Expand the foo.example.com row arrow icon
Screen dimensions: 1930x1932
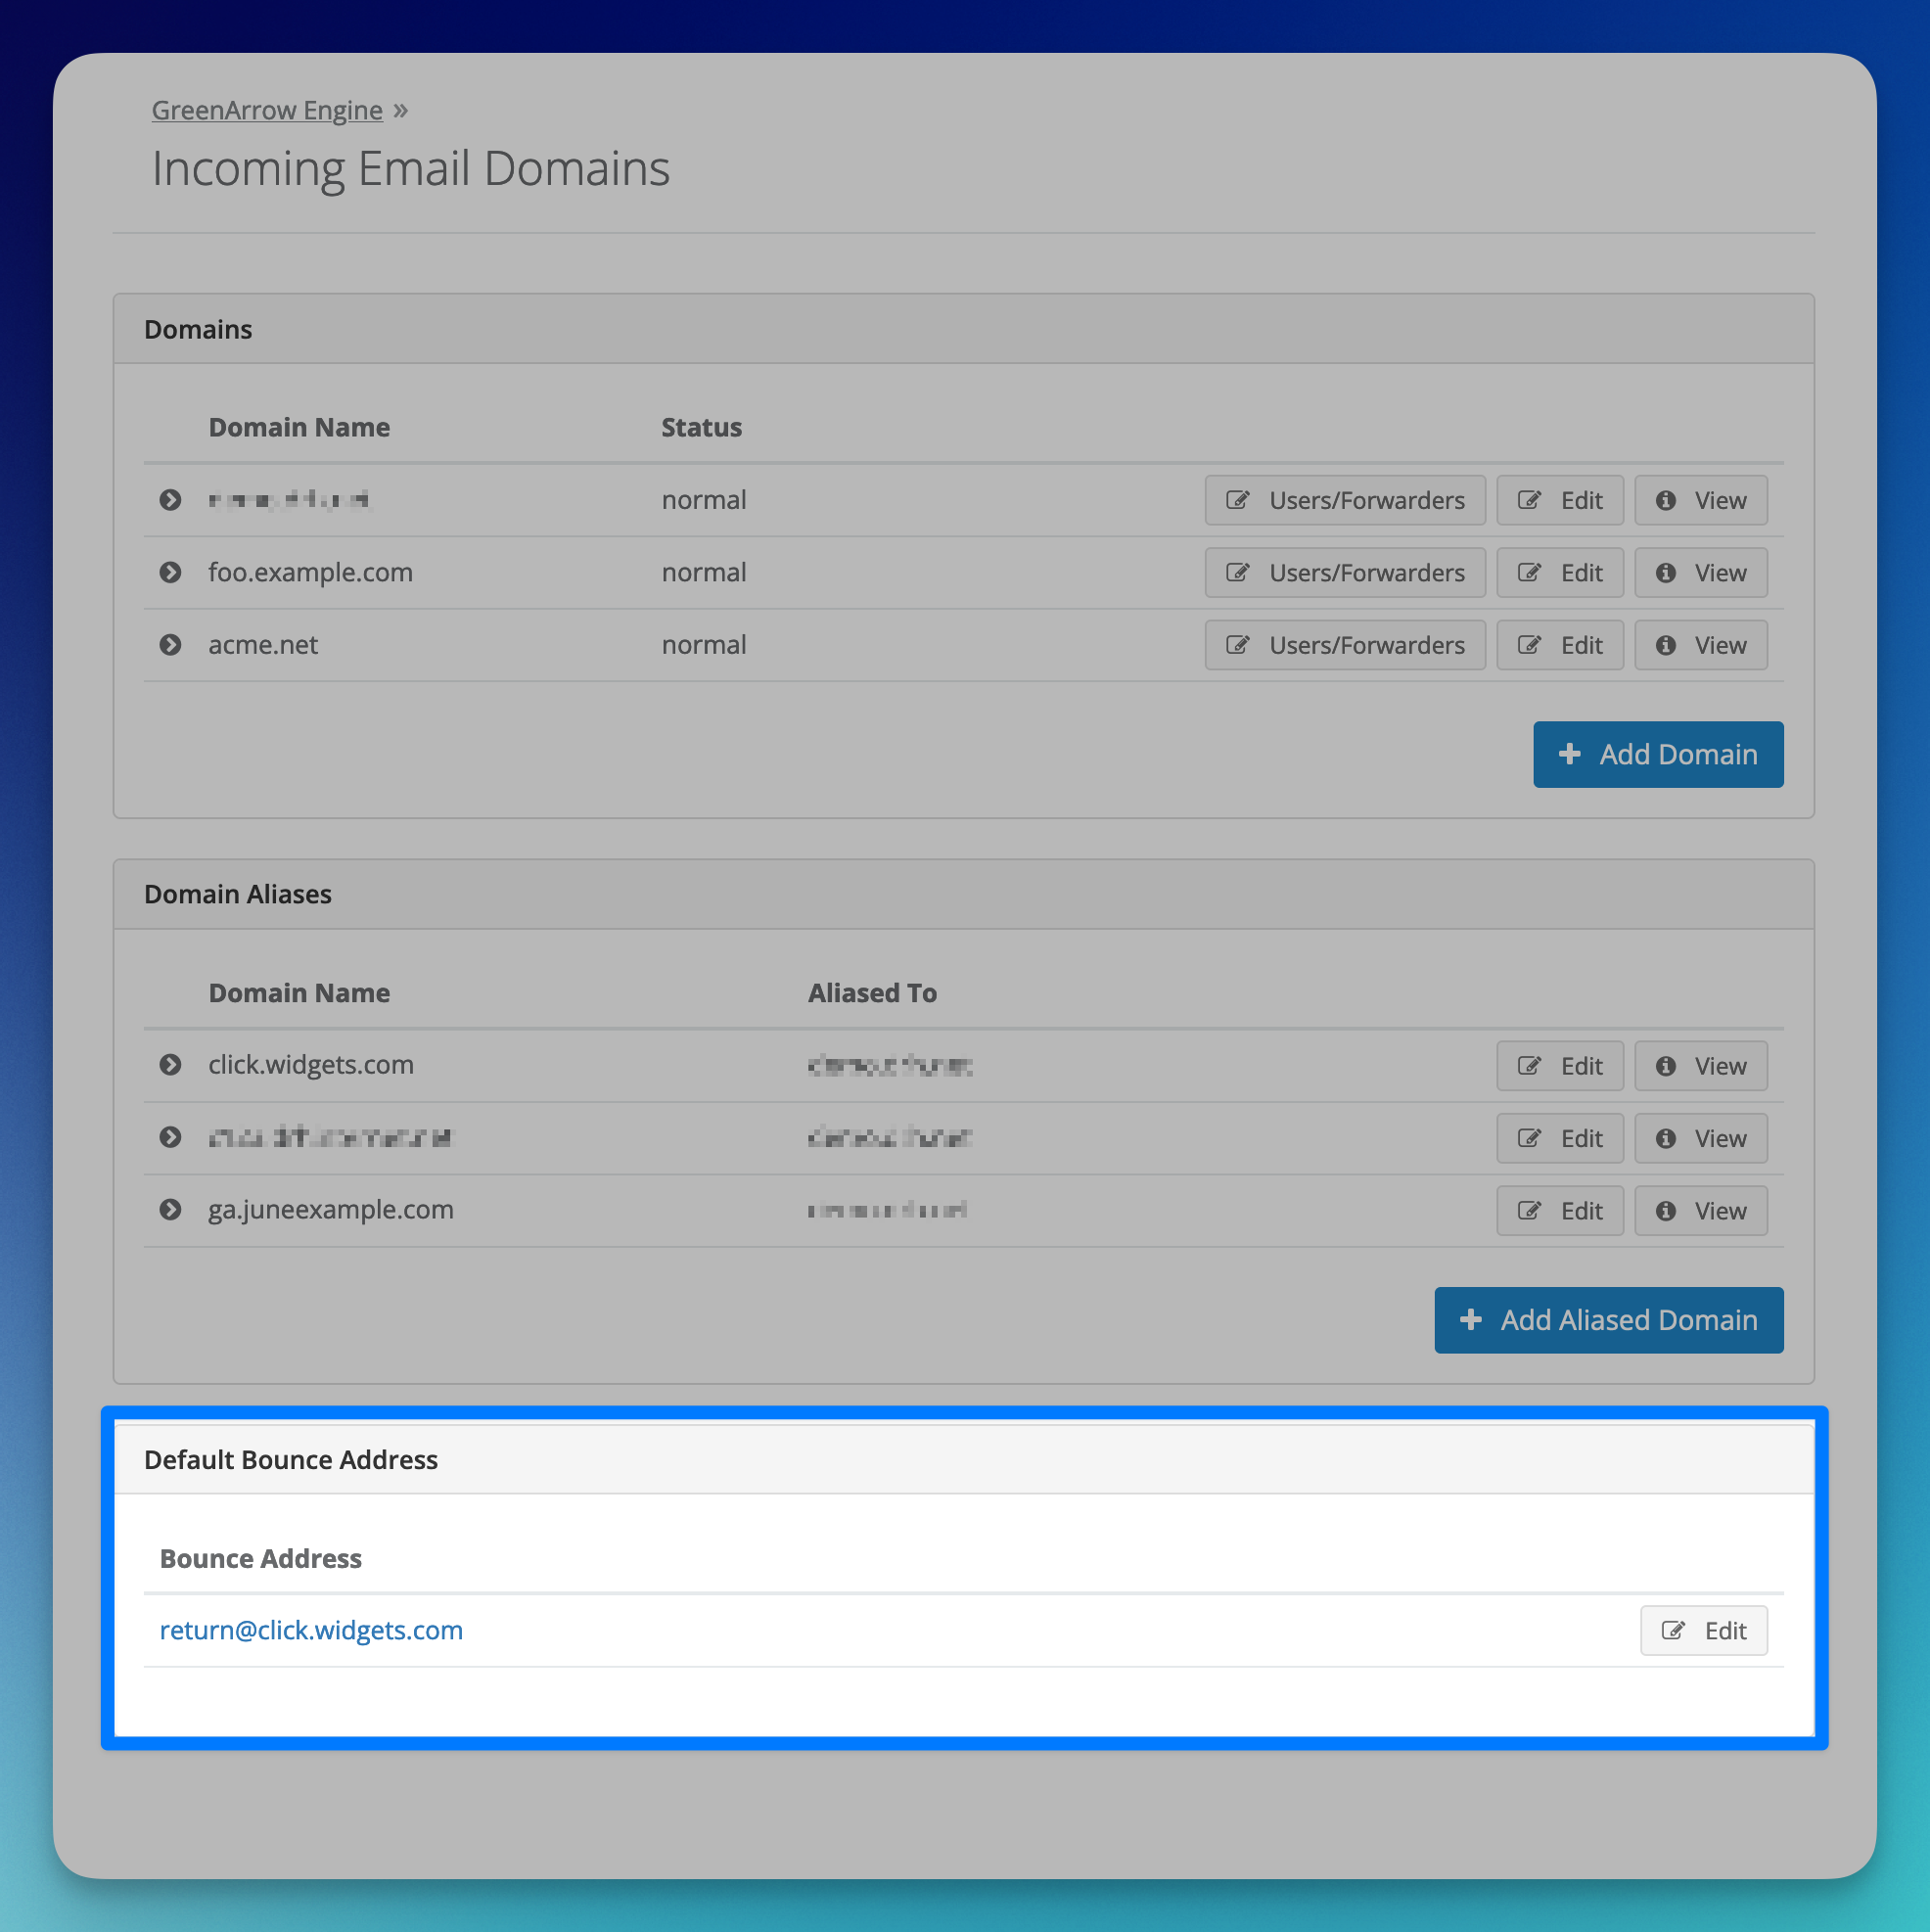click(x=170, y=572)
